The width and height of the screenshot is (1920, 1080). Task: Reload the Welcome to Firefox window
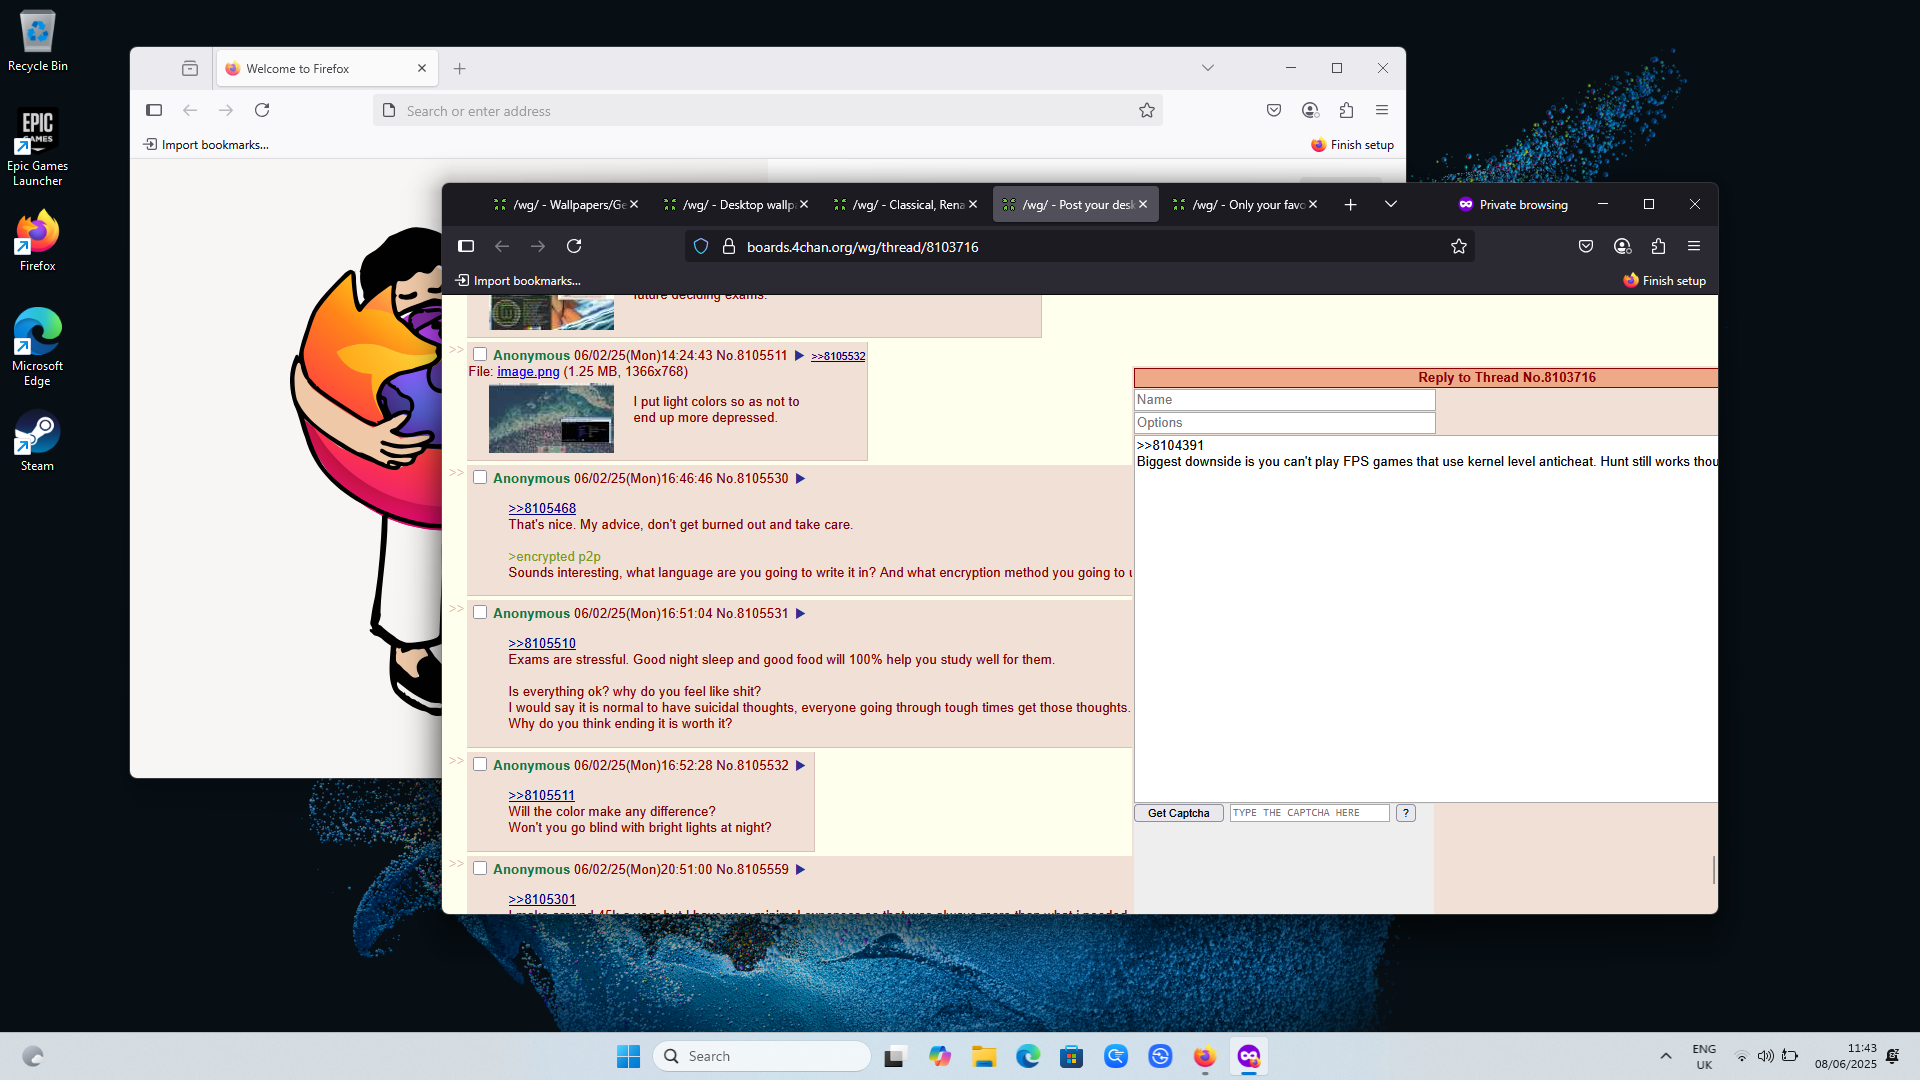point(262,110)
